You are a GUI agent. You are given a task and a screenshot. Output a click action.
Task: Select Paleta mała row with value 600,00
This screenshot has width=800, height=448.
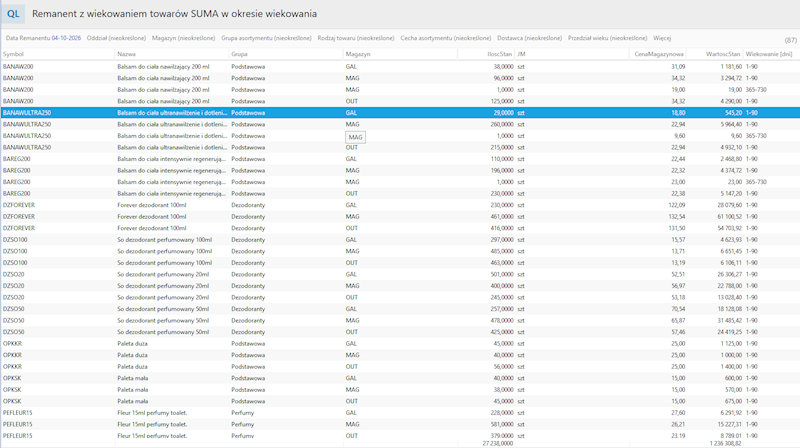click(400, 378)
